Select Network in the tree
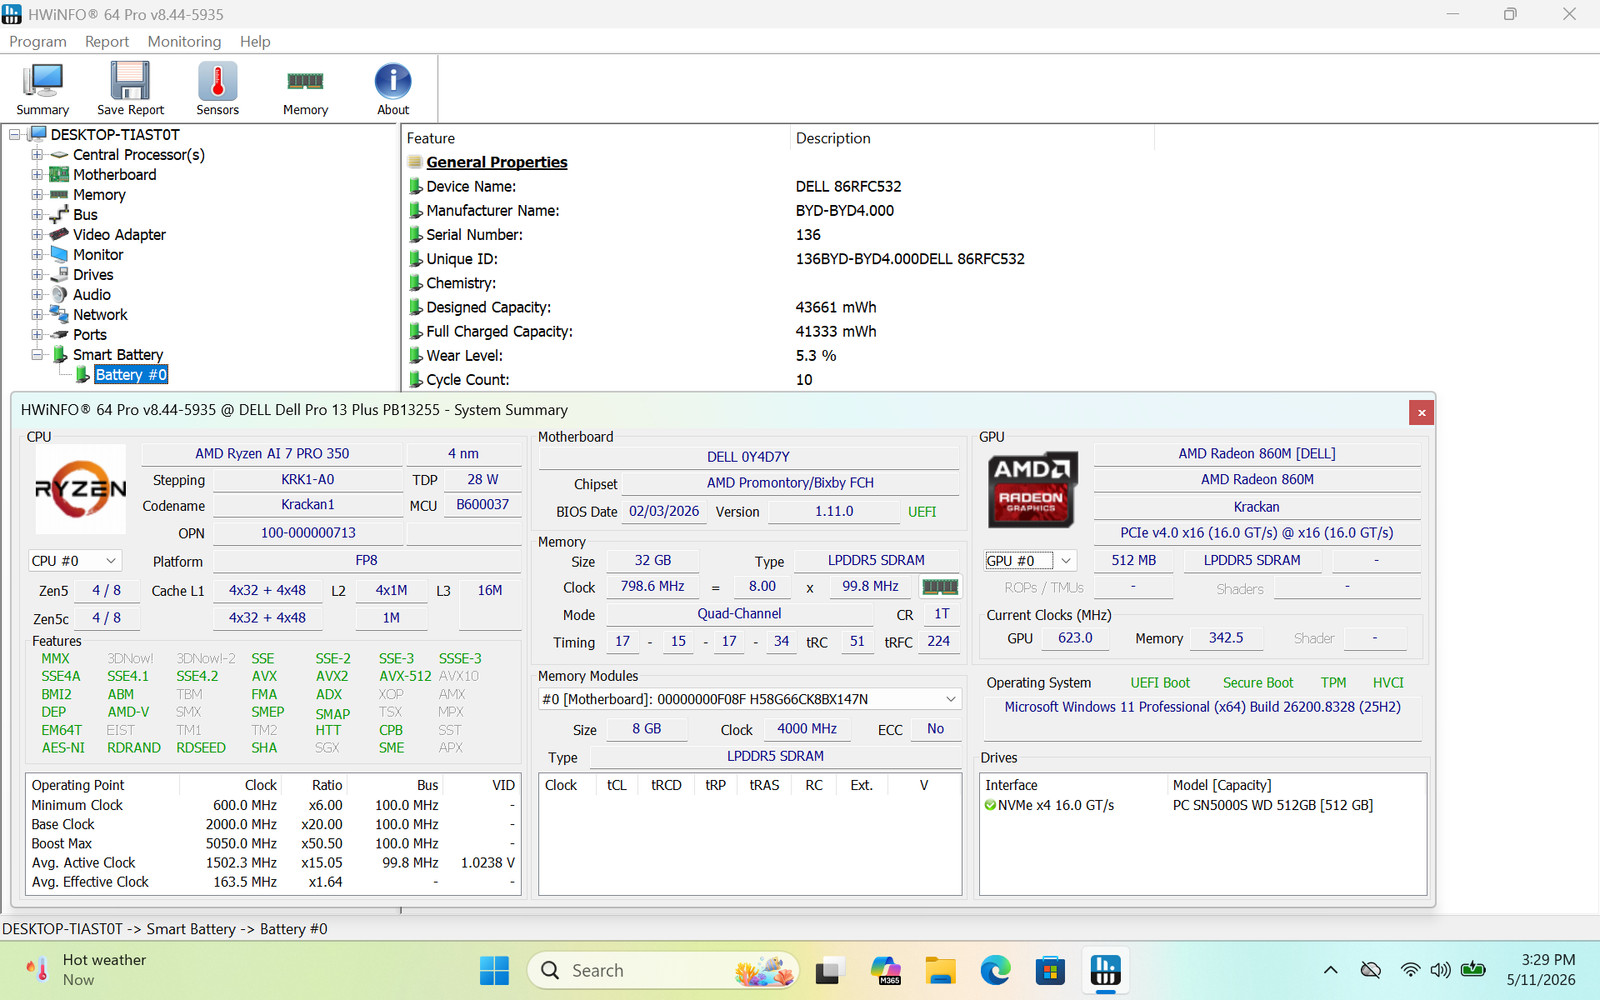The height and width of the screenshot is (1000, 1600). click(100, 315)
